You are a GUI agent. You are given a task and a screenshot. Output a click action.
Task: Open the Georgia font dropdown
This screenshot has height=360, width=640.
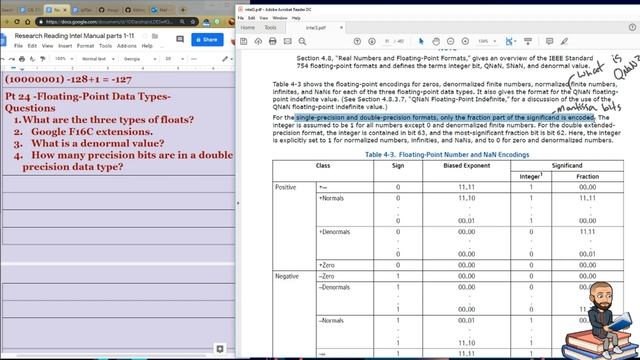[x=140, y=59]
